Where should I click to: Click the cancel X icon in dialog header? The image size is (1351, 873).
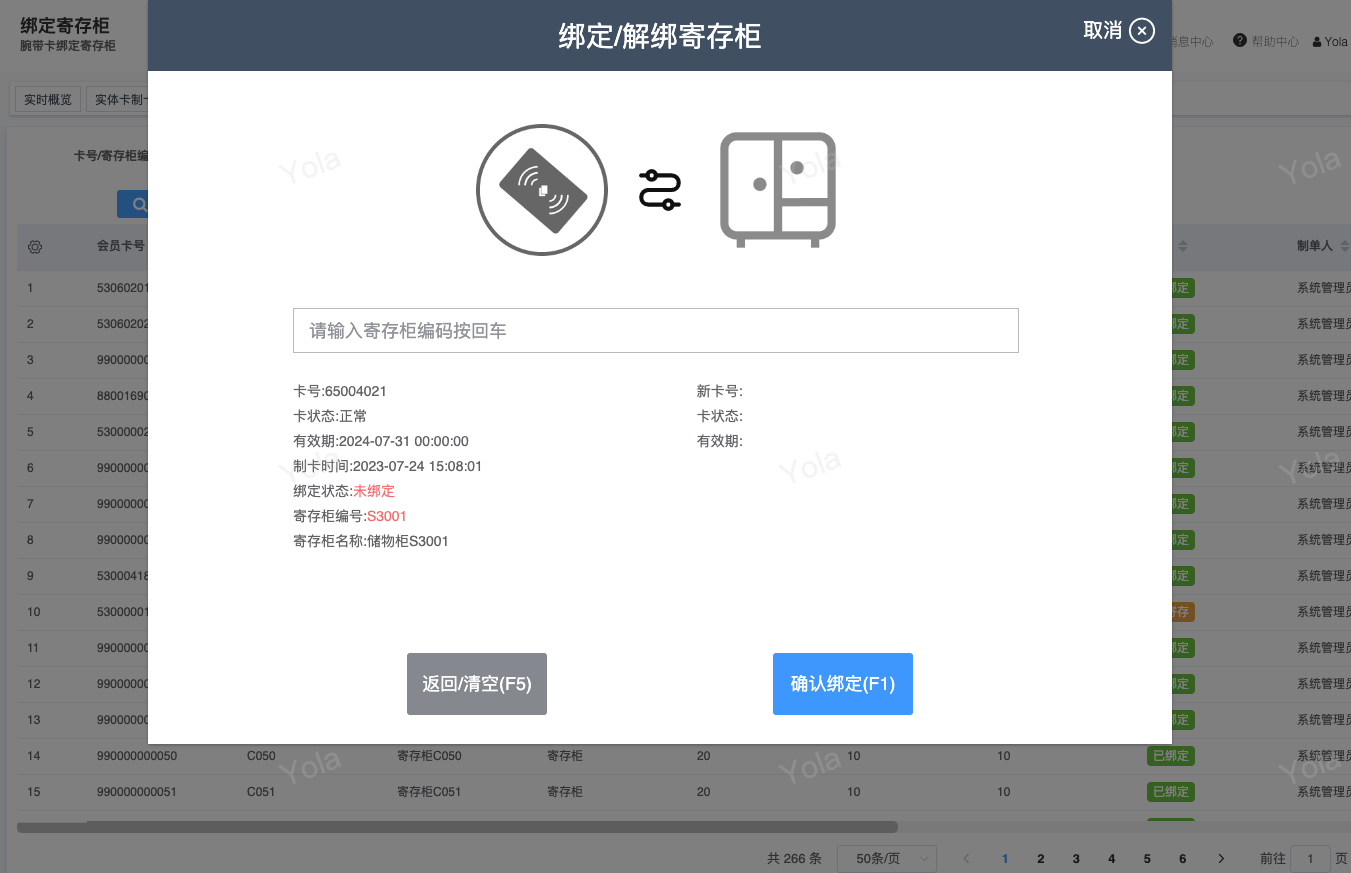click(1142, 31)
